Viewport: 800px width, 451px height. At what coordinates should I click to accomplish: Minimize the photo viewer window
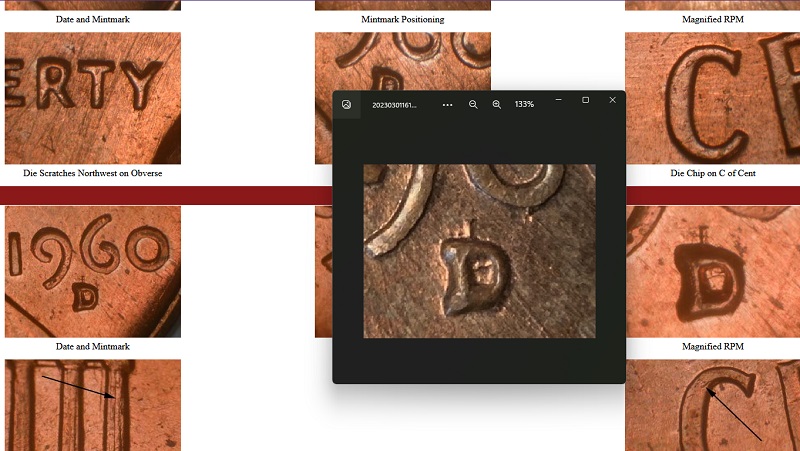click(x=559, y=100)
